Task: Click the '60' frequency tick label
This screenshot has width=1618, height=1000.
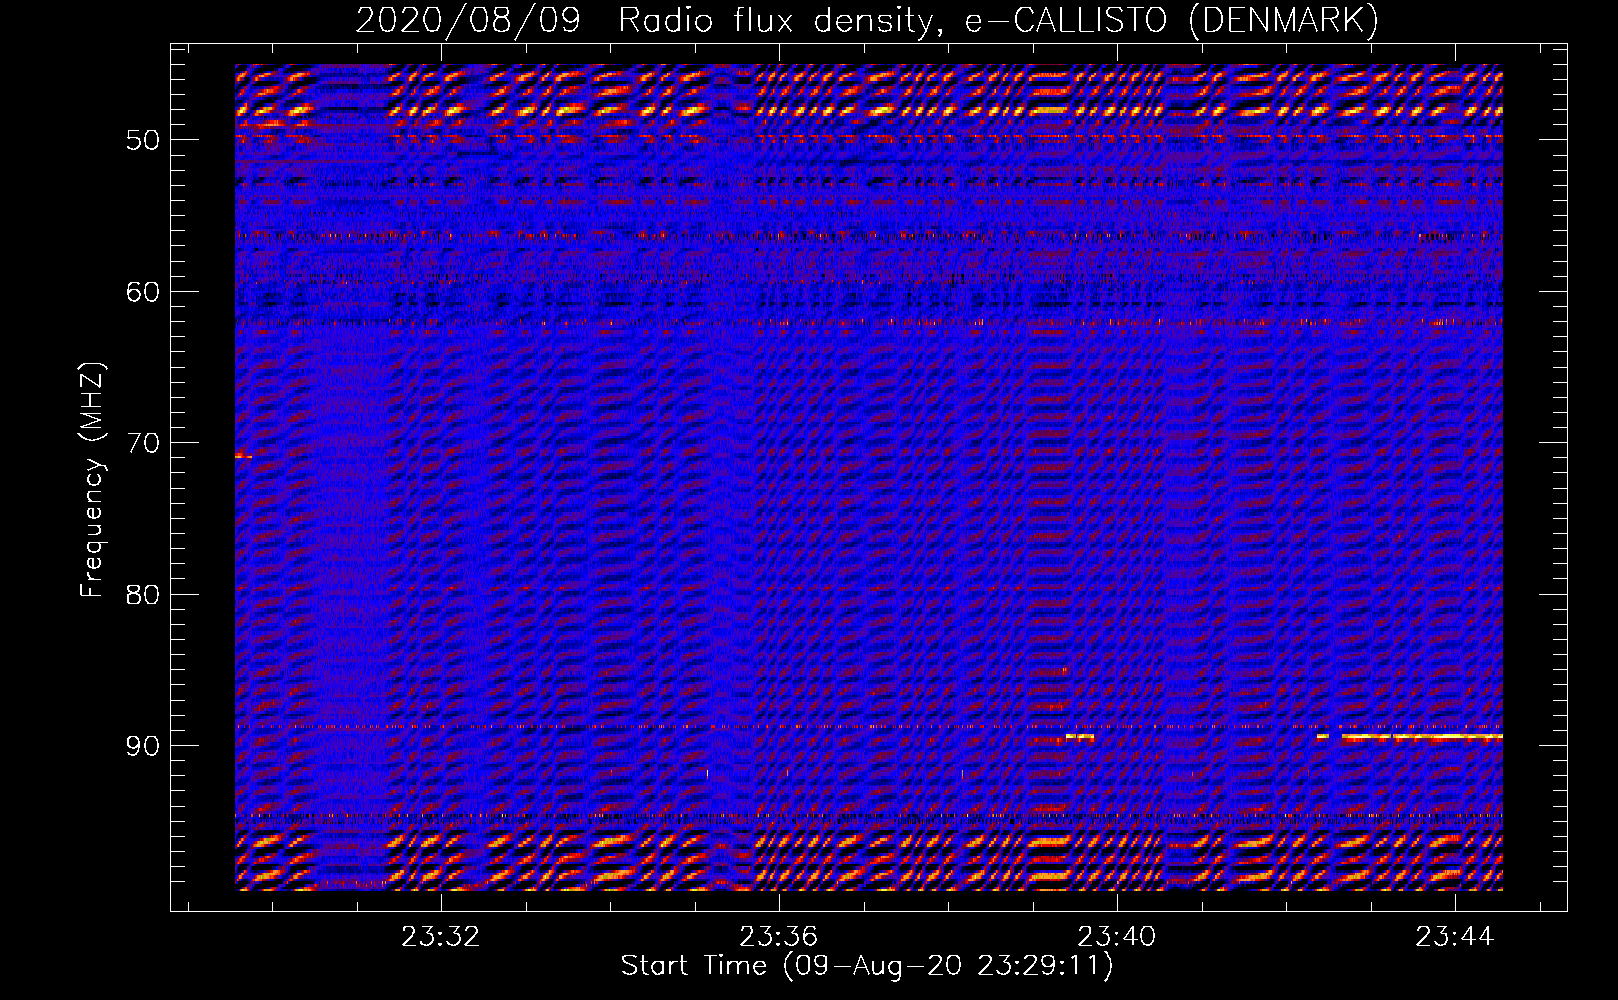Action: click(x=143, y=292)
